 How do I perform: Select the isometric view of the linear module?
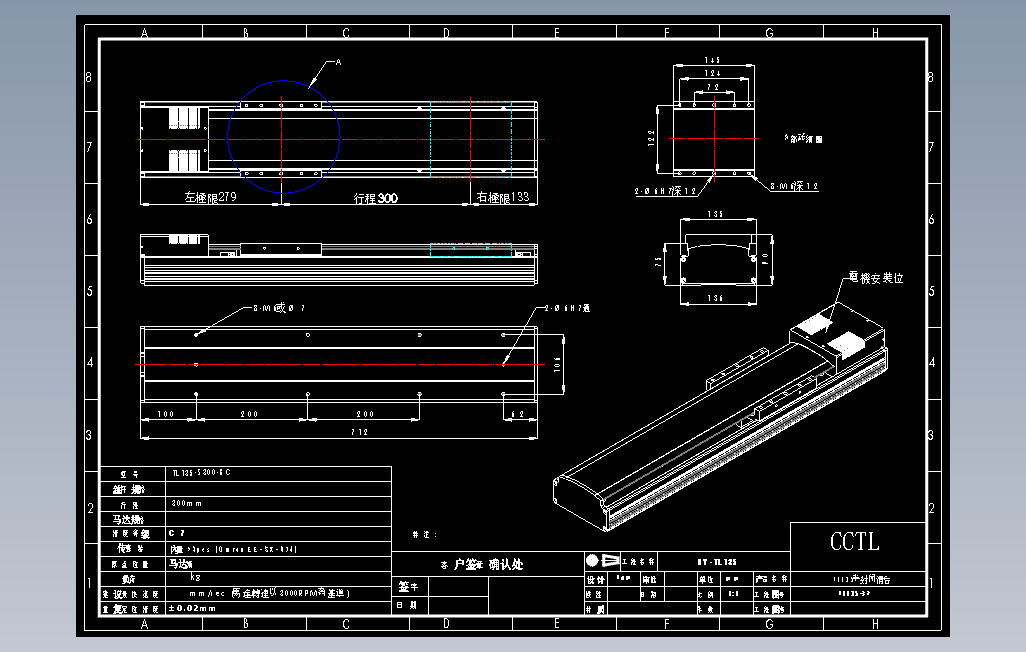click(x=720, y=417)
